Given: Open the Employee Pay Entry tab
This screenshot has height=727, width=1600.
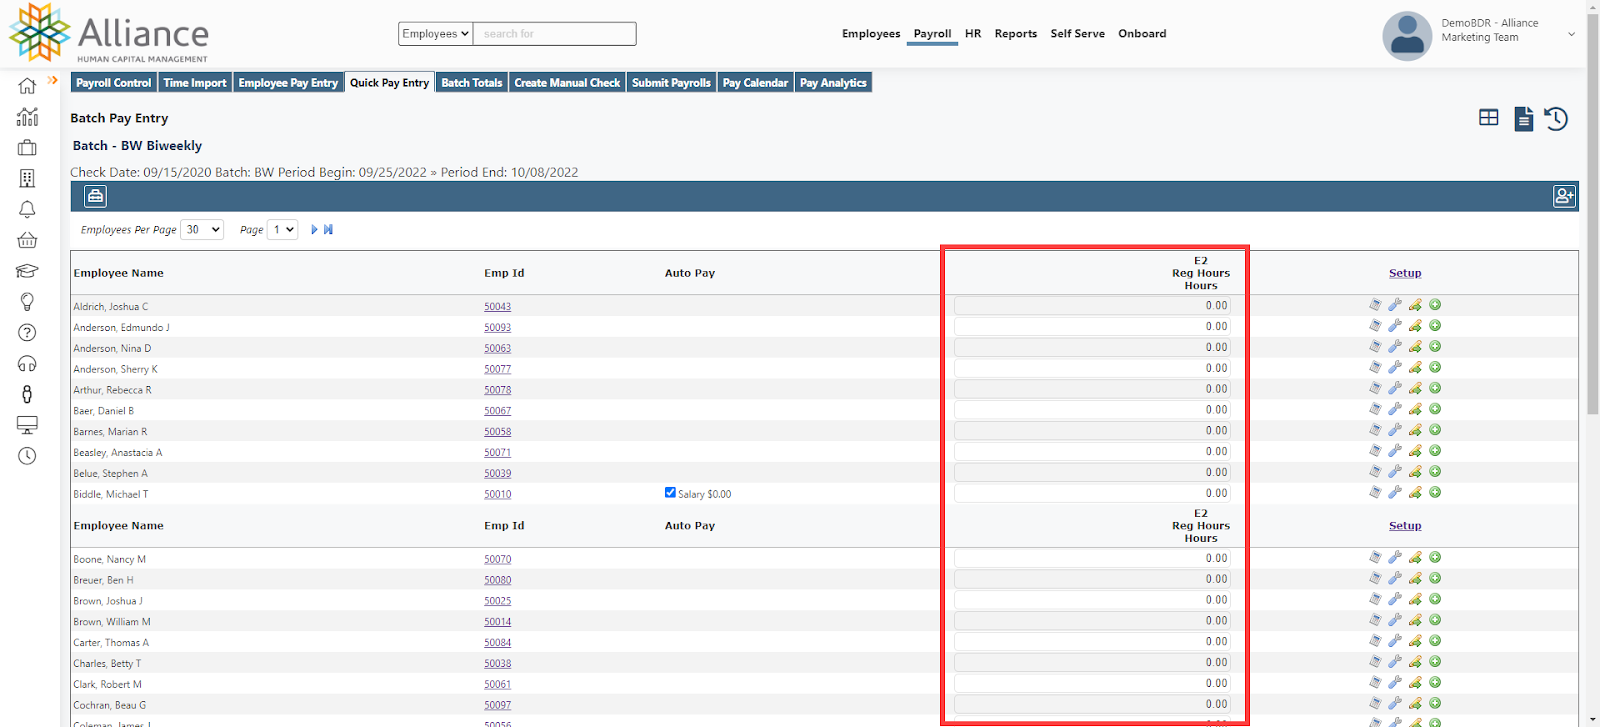Looking at the screenshot, I should click(288, 83).
